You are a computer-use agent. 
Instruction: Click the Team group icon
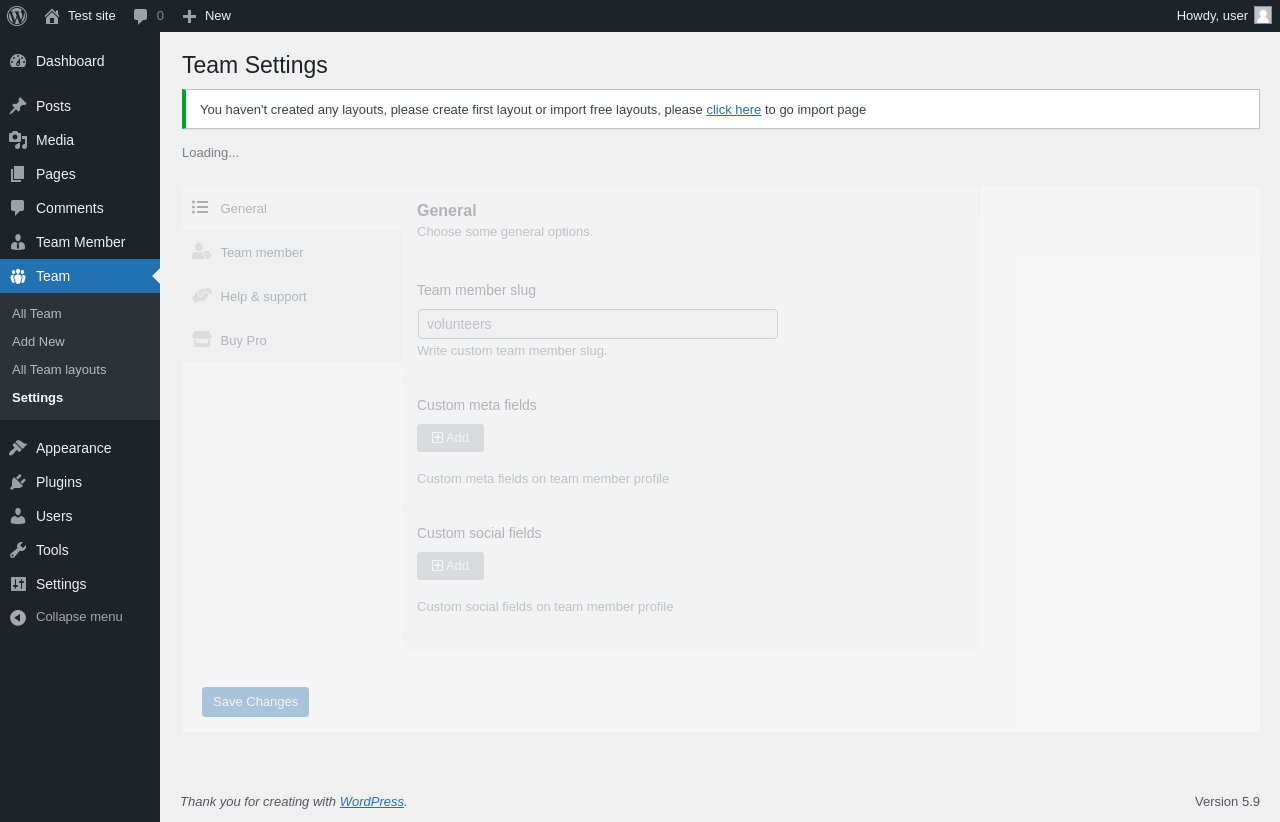(x=18, y=276)
